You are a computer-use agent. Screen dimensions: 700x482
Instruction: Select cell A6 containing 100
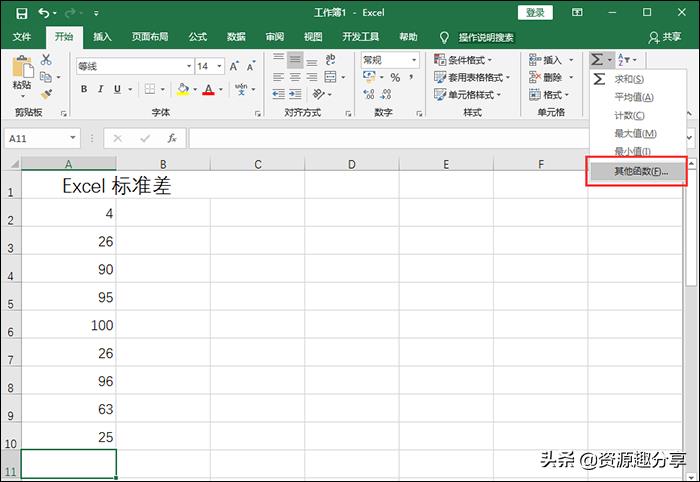click(x=68, y=325)
